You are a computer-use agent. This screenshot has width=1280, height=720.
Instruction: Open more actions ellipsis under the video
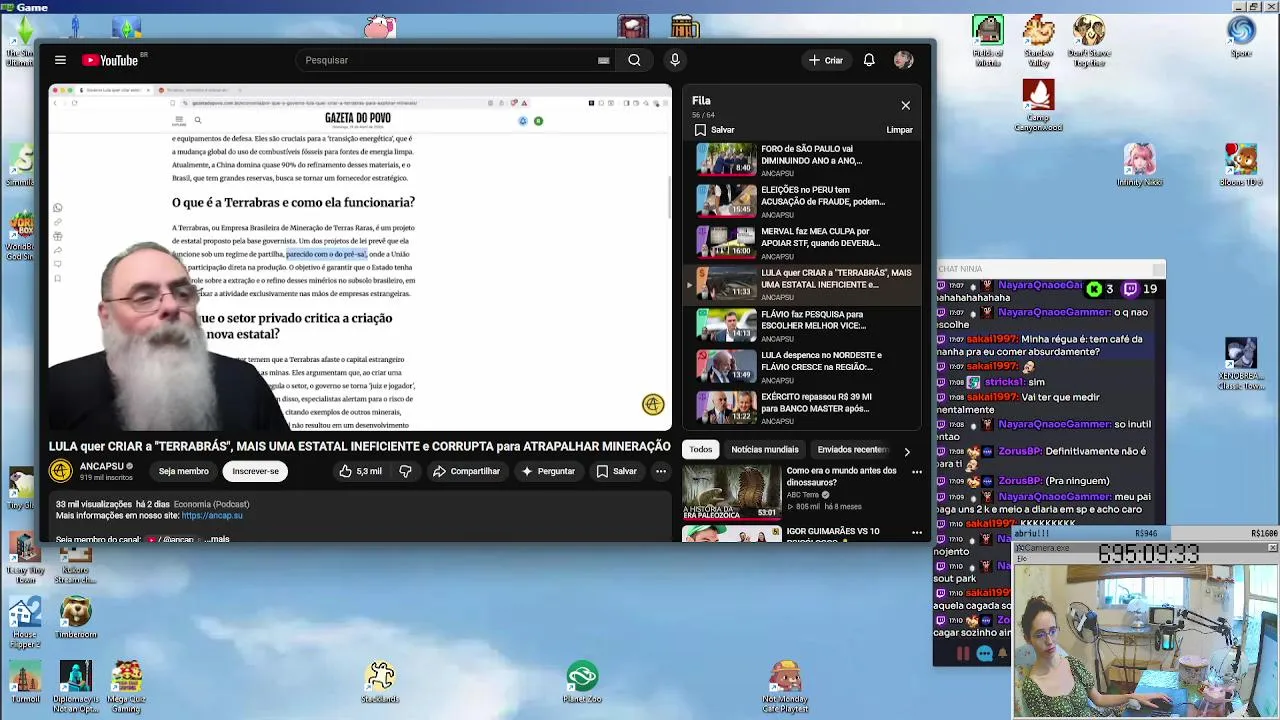click(x=661, y=471)
